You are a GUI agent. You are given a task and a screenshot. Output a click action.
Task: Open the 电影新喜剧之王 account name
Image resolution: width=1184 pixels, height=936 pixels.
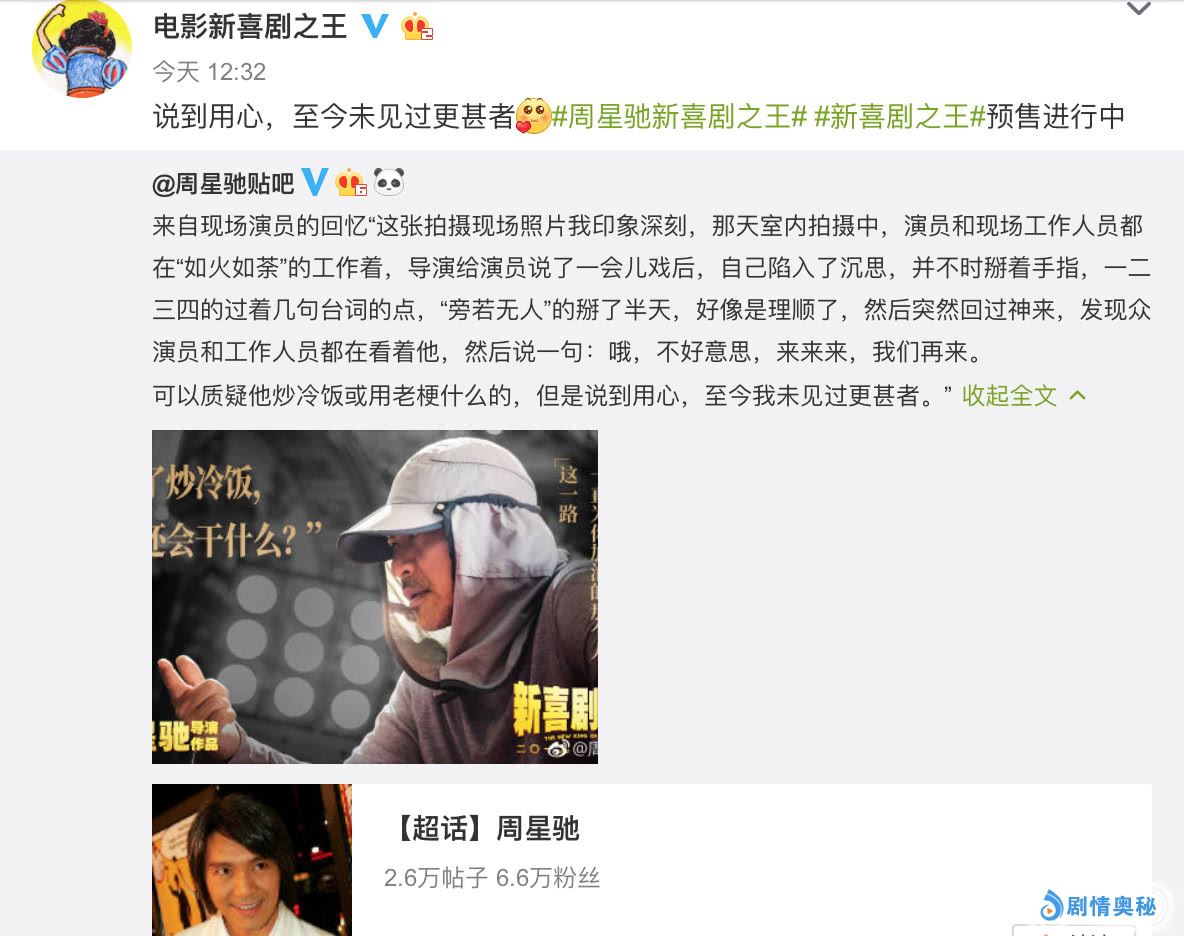[x=250, y=27]
